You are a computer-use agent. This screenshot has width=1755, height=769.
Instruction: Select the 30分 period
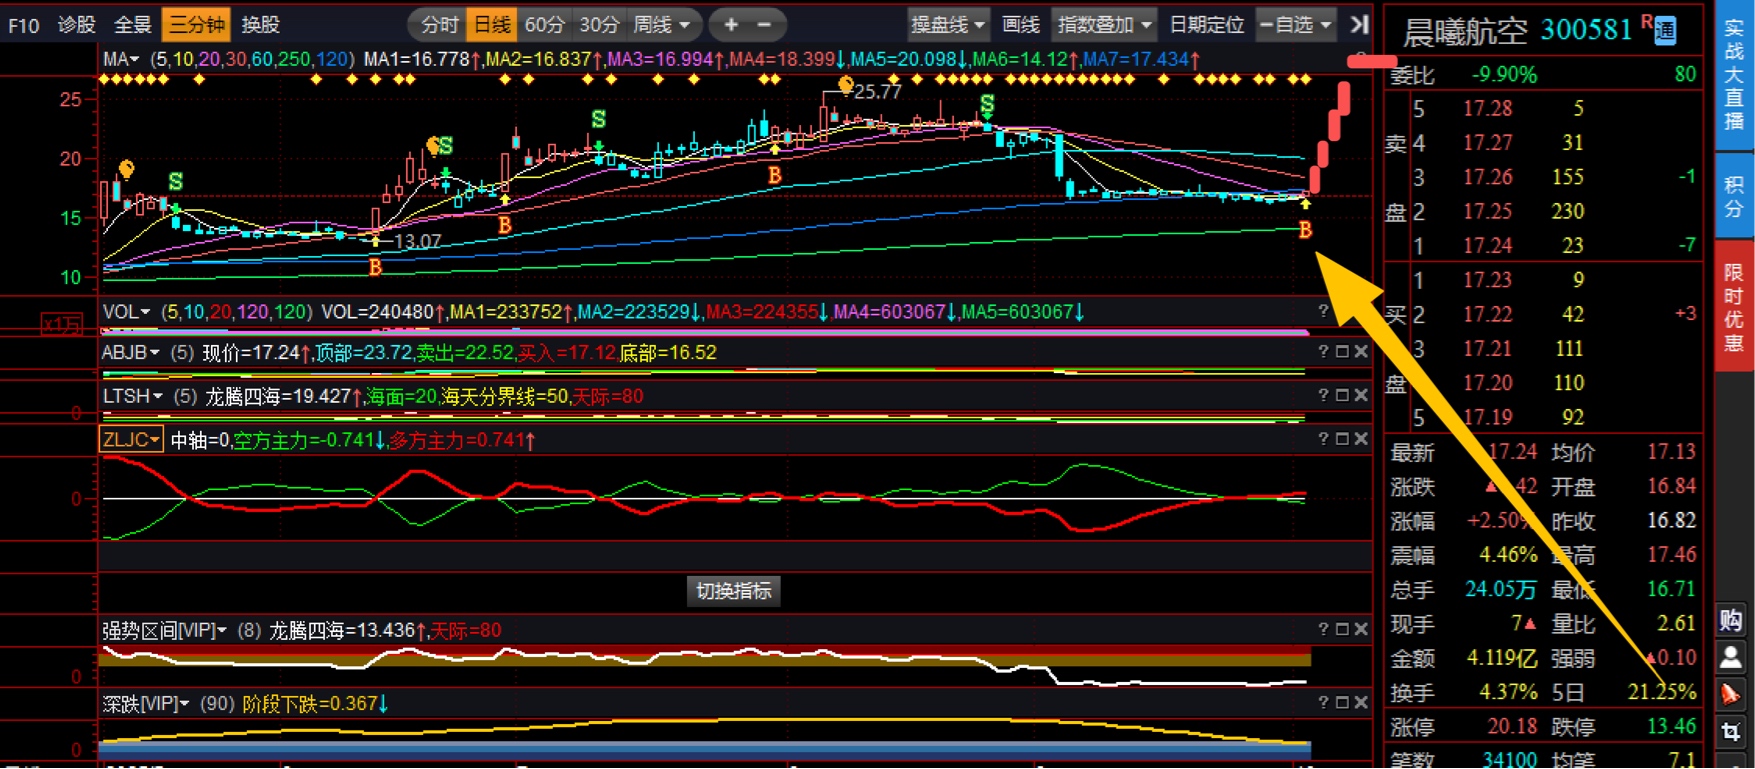[599, 25]
